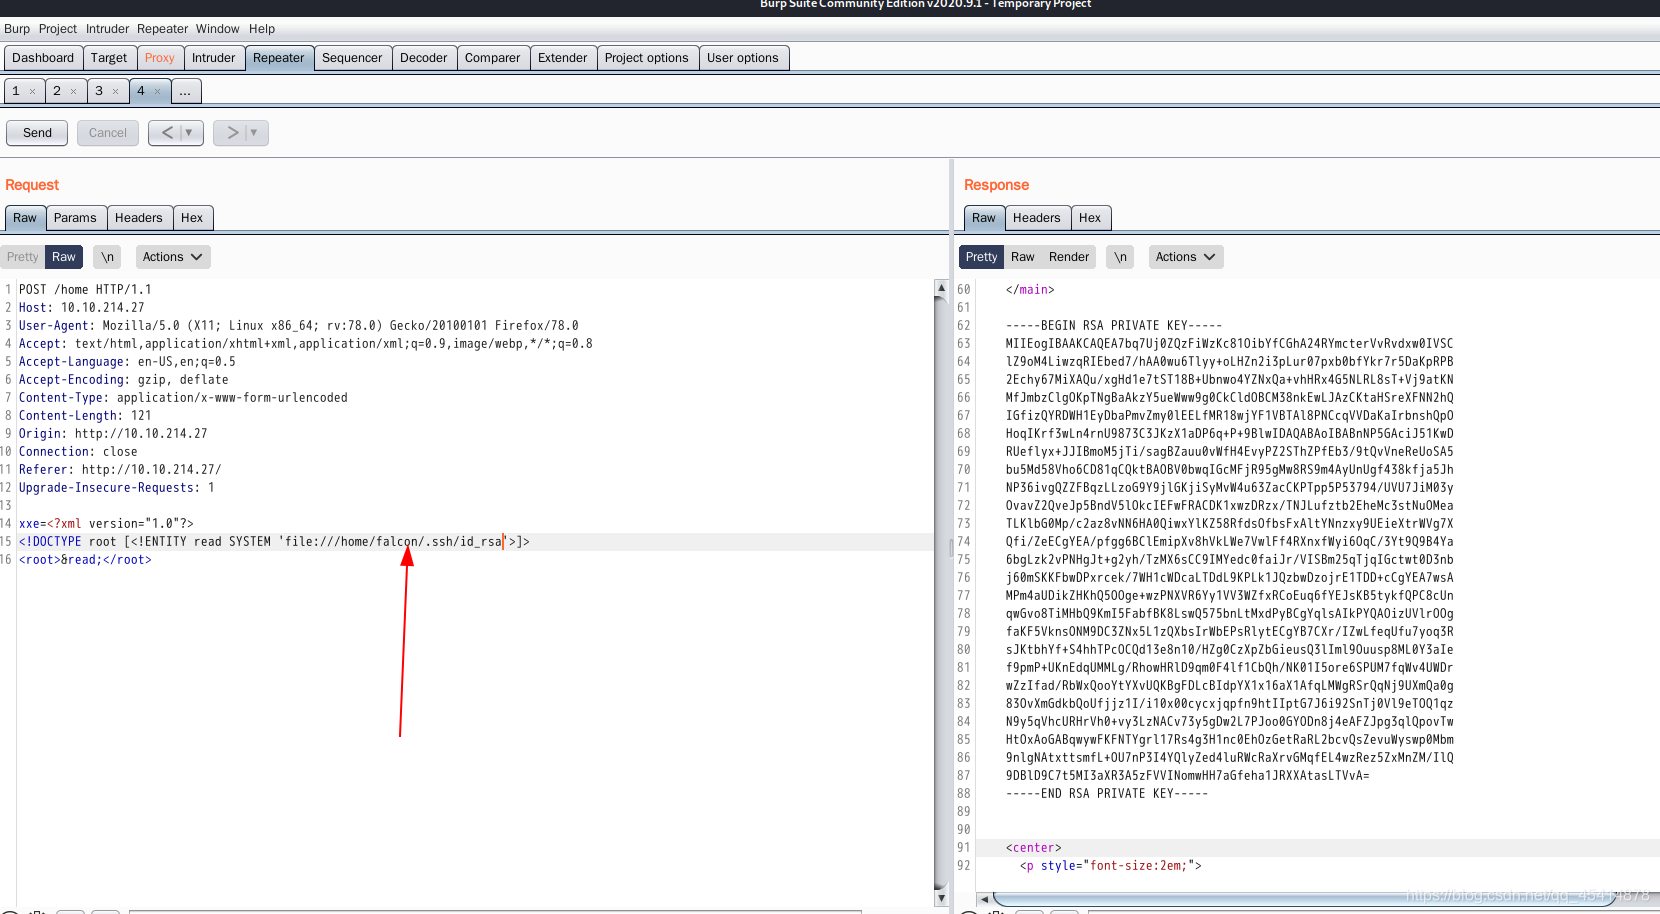Switch to the Sequencer tab
This screenshot has width=1660, height=914.
tap(352, 58)
